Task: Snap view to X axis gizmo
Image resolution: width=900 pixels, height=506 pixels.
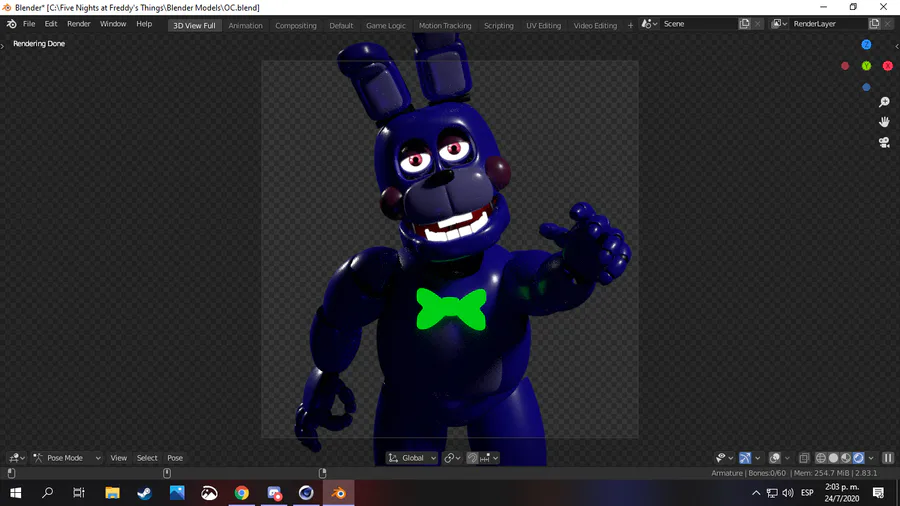Action: [887, 66]
